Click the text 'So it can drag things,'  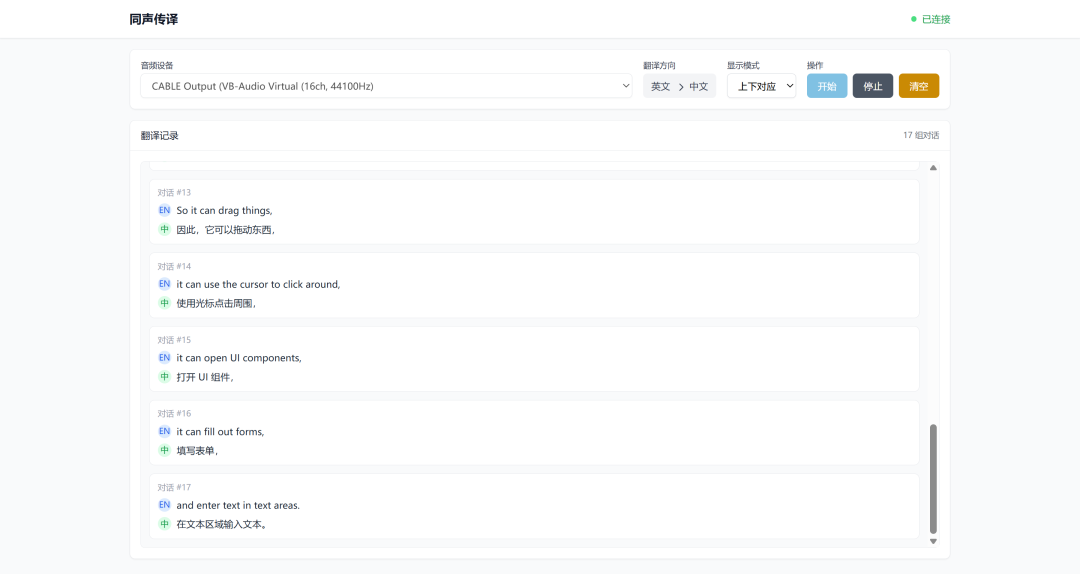point(225,210)
